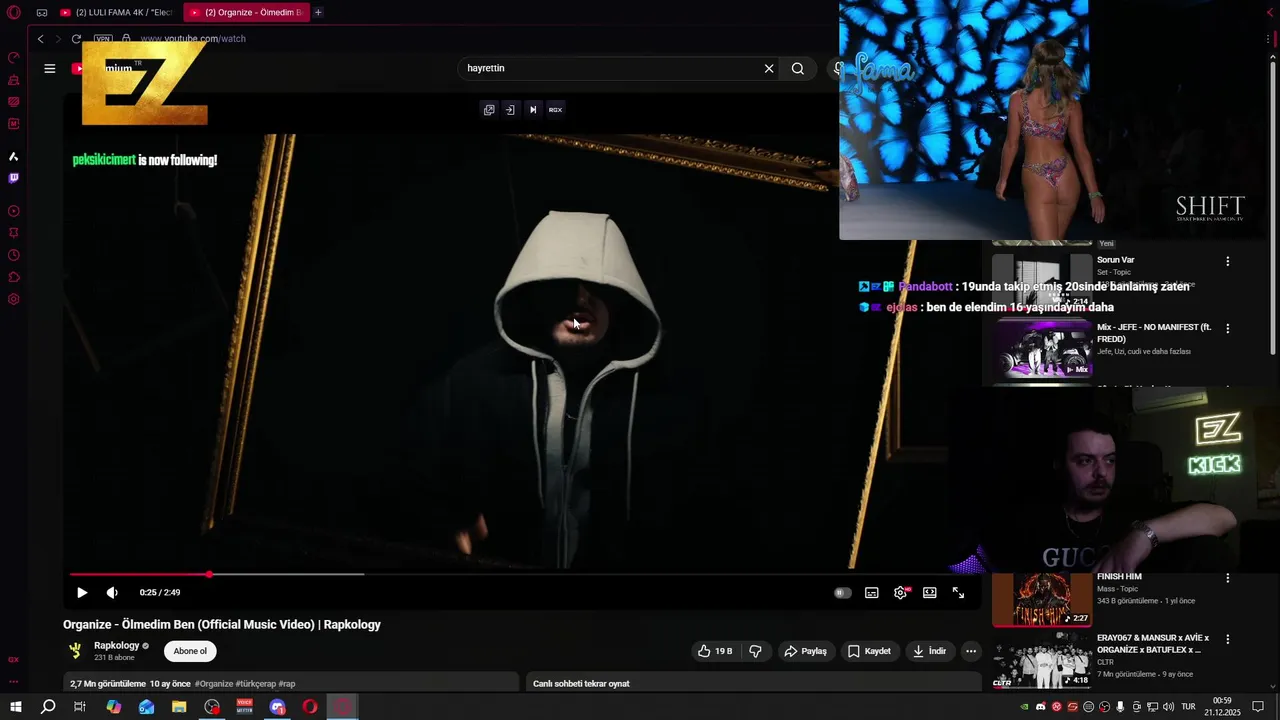Open options for Sorun Var video
This screenshot has width=1280, height=720.
[x=1228, y=261]
